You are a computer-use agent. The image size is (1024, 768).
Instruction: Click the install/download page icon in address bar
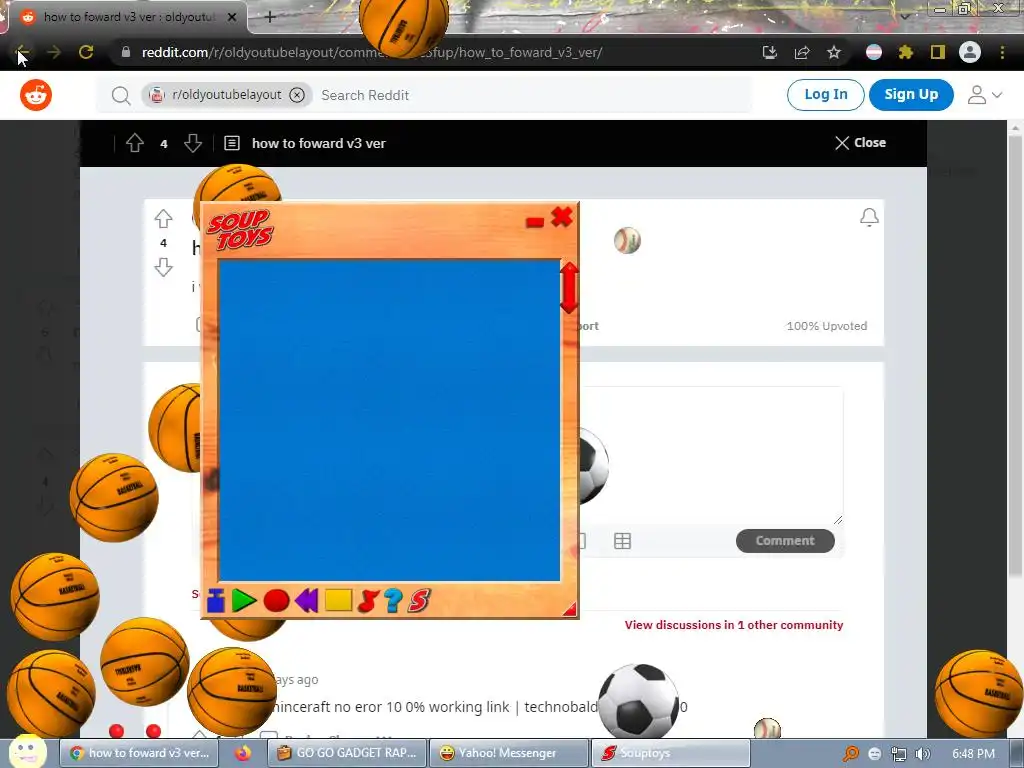770,52
